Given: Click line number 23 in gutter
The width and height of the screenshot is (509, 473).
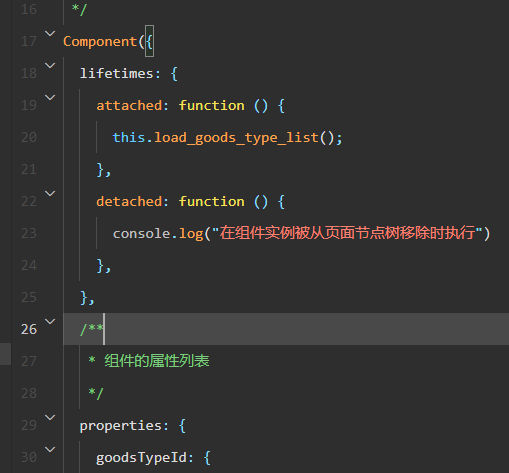Looking at the screenshot, I should [x=29, y=233].
